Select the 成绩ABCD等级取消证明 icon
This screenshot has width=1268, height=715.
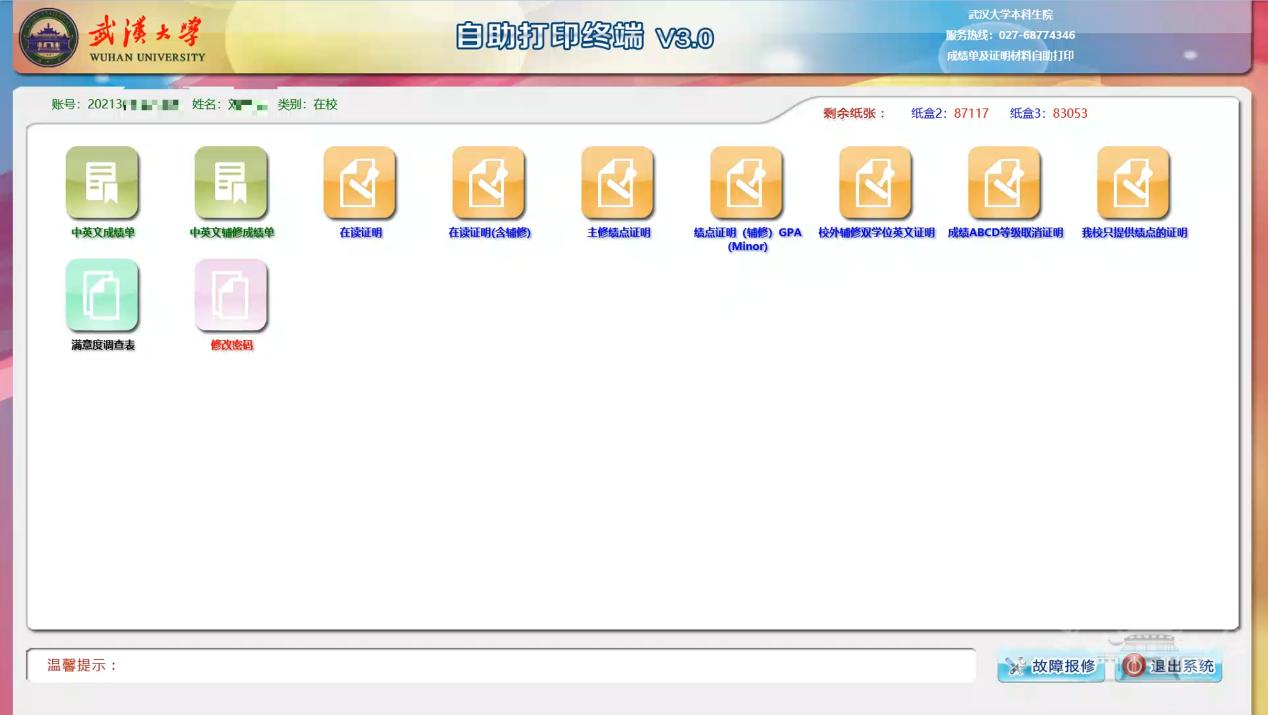(x=1005, y=183)
